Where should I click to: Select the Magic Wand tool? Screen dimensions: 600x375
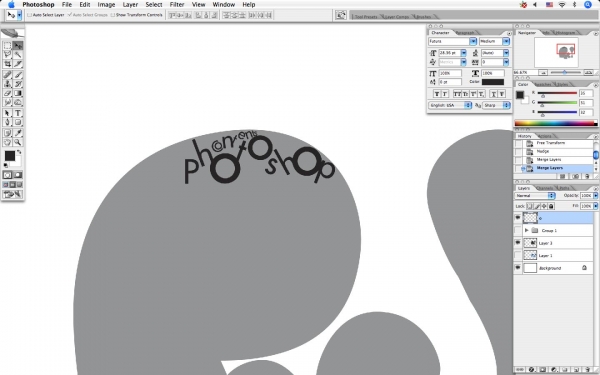coord(18,55)
